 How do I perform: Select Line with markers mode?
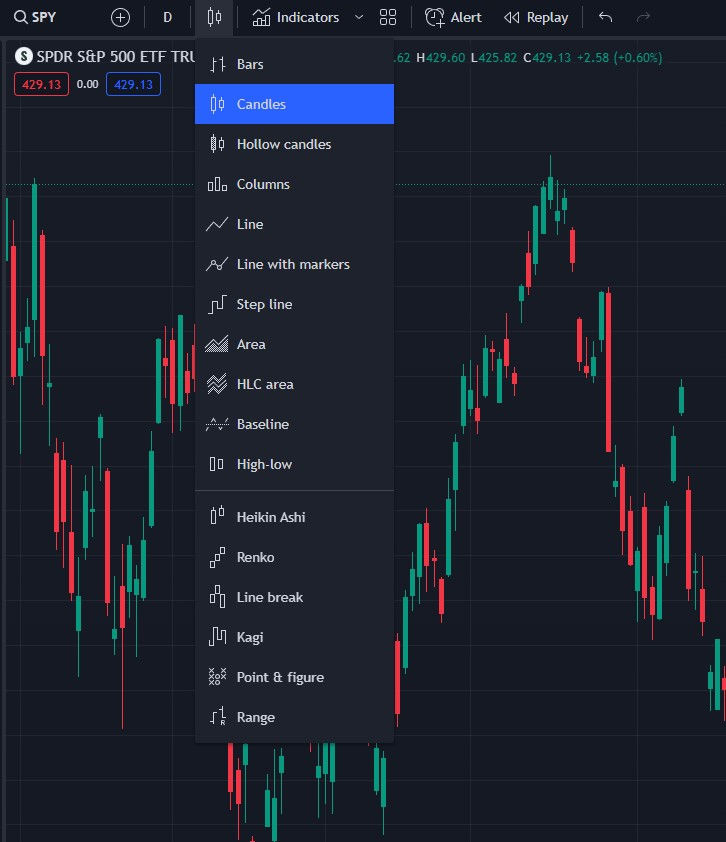pos(291,264)
